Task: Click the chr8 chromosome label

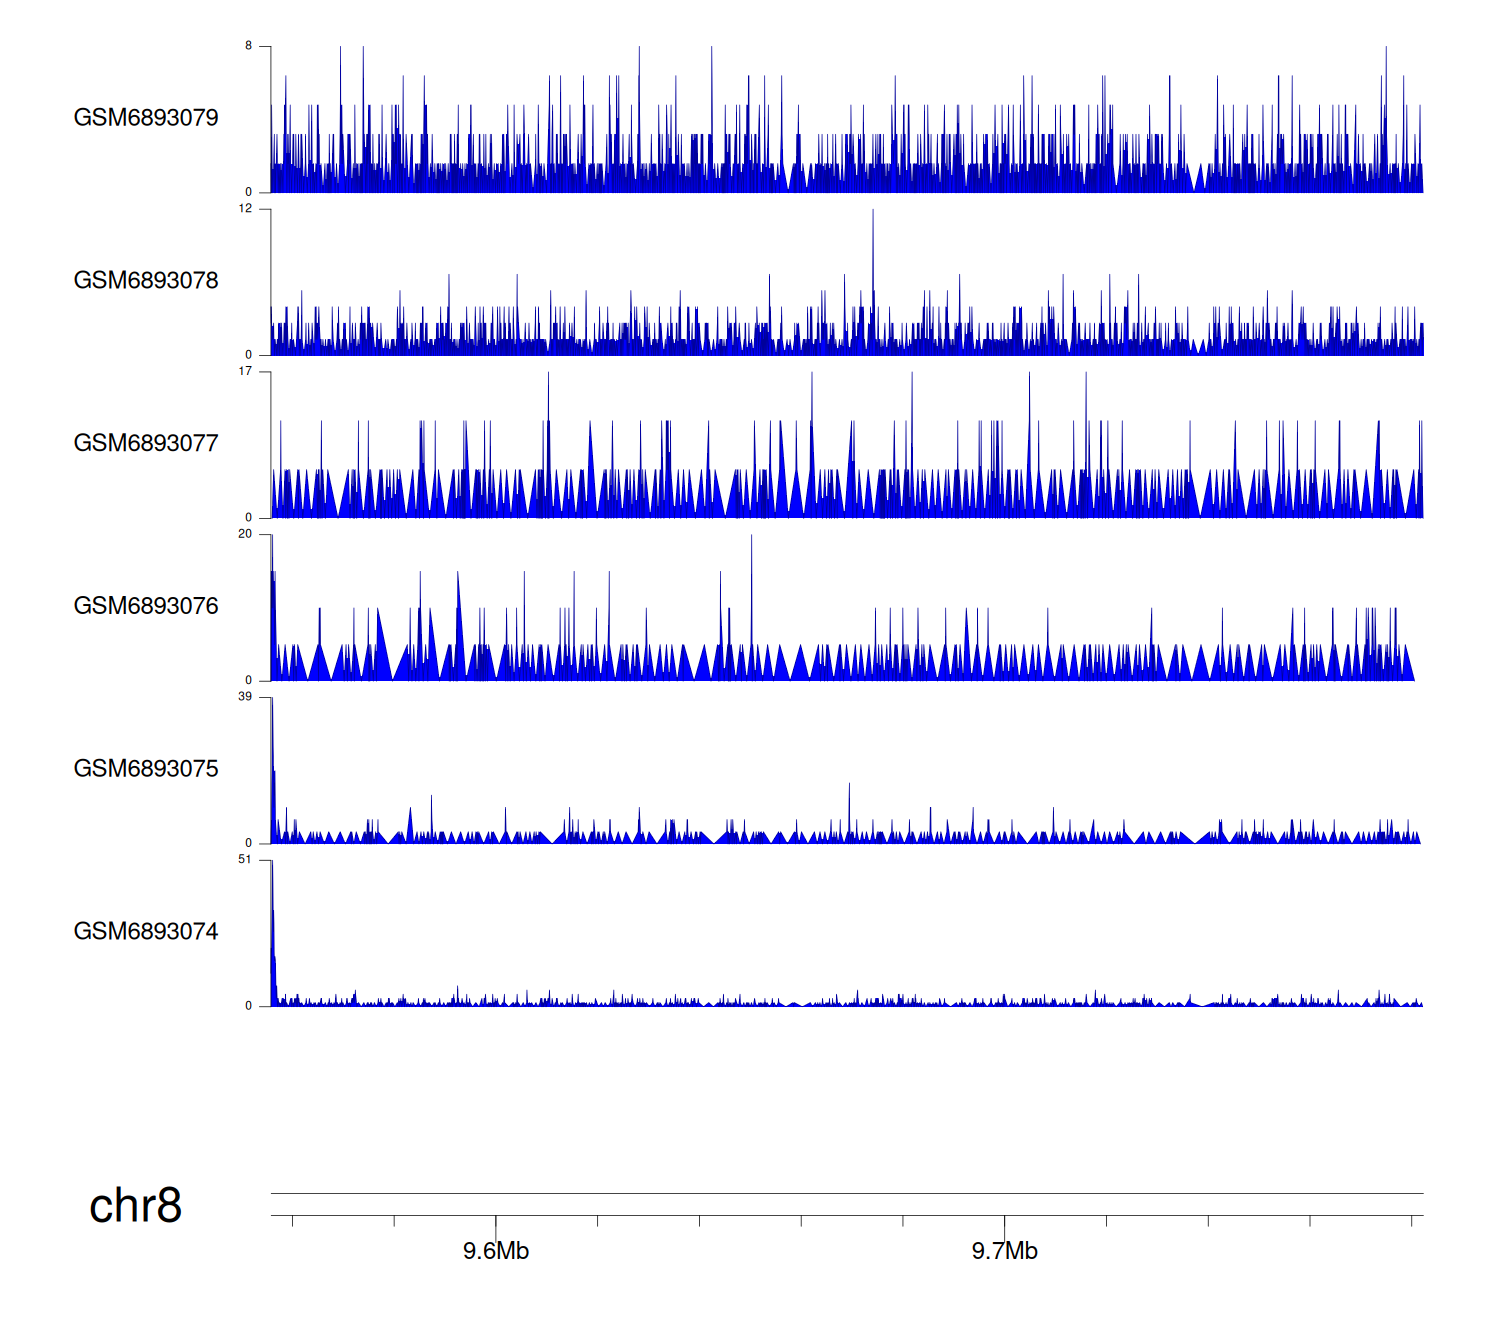Action: click(x=135, y=1206)
